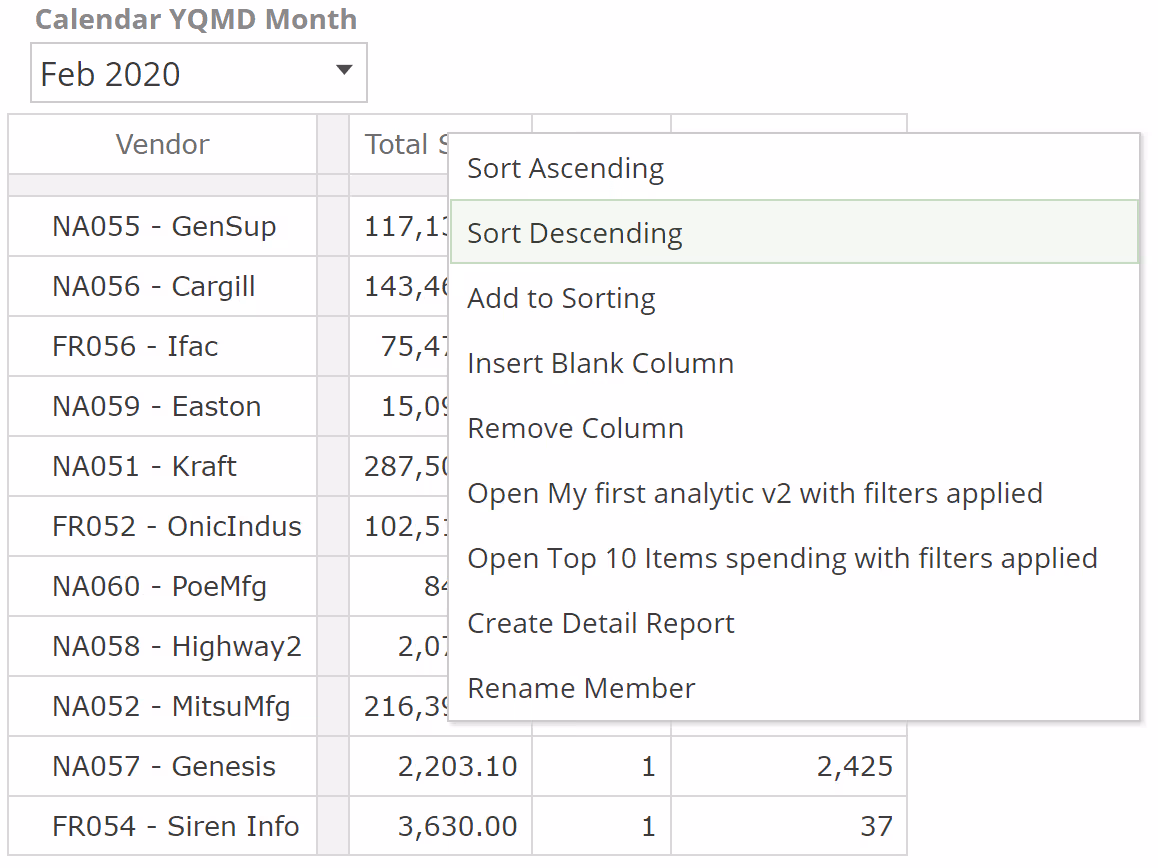The image size is (1158, 868).
Task: Select the 2,425 value in Genesis row
Action: (860, 767)
